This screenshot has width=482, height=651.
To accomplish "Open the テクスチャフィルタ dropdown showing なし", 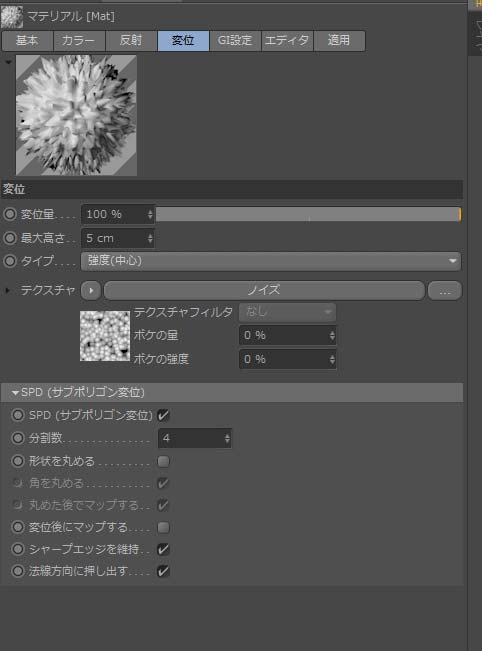I will click(x=287, y=312).
